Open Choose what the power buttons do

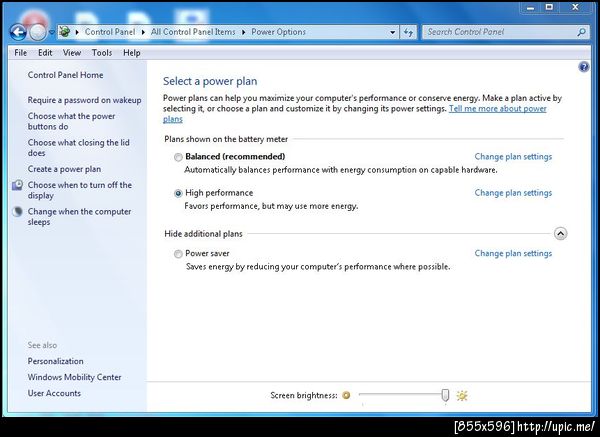pos(71,121)
